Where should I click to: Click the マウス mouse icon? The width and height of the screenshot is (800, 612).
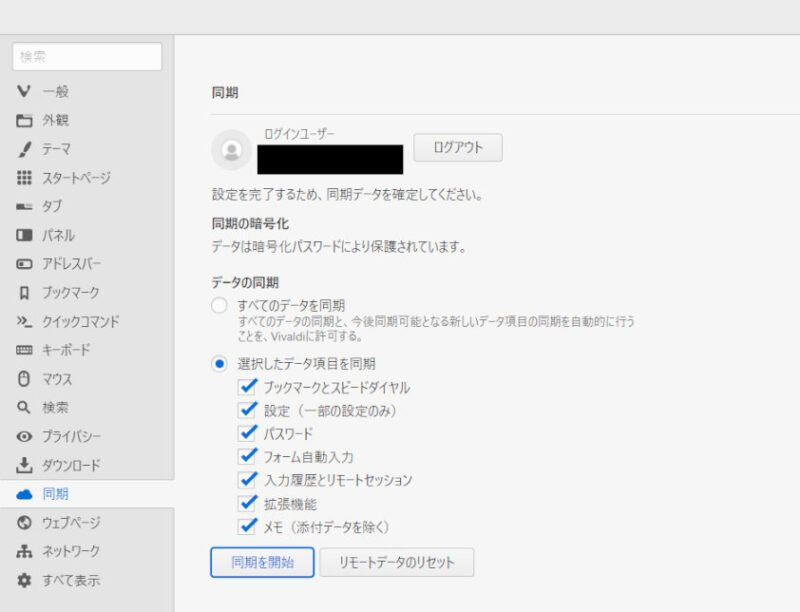[x=24, y=378]
